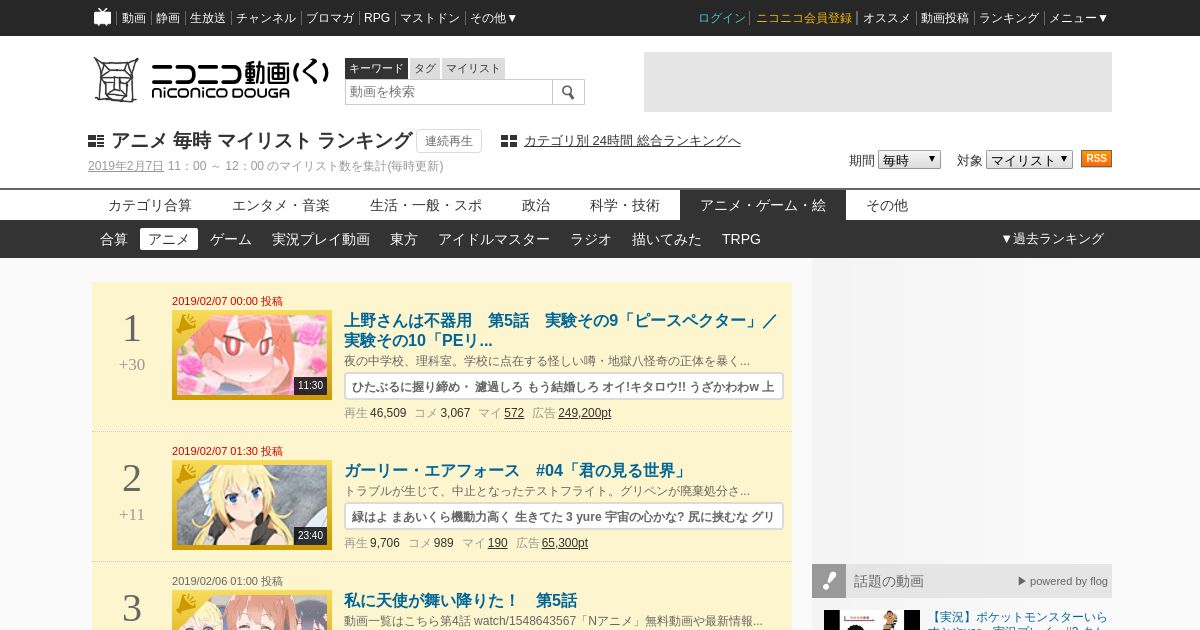Switch to 科学・技術 category tab
1200x630 pixels.
[x=625, y=205]
